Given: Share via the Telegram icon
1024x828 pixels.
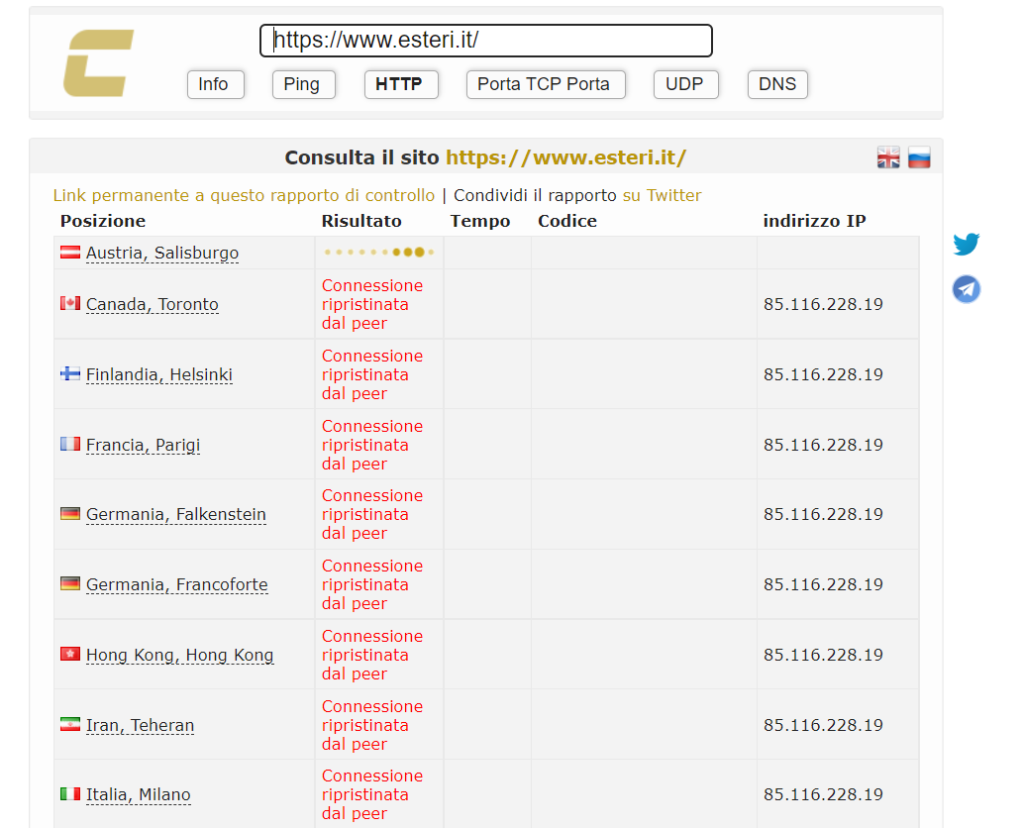Looking at the screenshot, I should 966,290.
